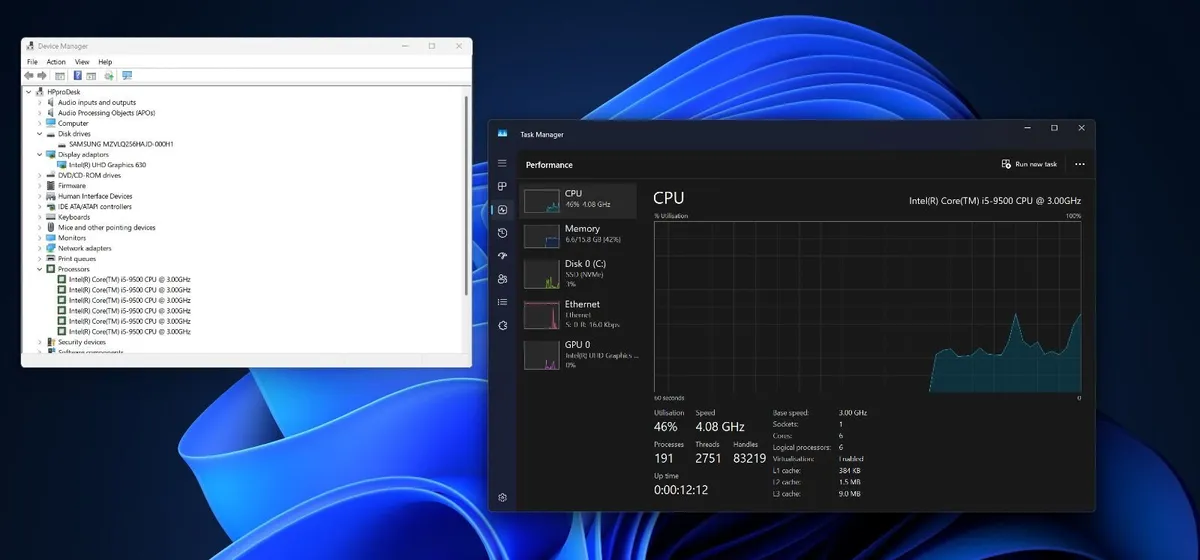
Task: Click the Task Manager CPU model name heading
Action: [x=995, y=201]
